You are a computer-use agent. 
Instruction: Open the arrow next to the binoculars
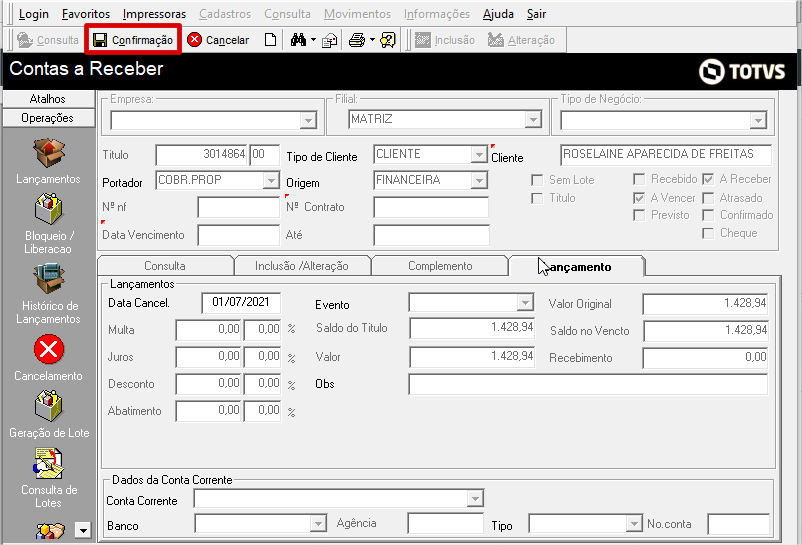[x=314, y=40]
